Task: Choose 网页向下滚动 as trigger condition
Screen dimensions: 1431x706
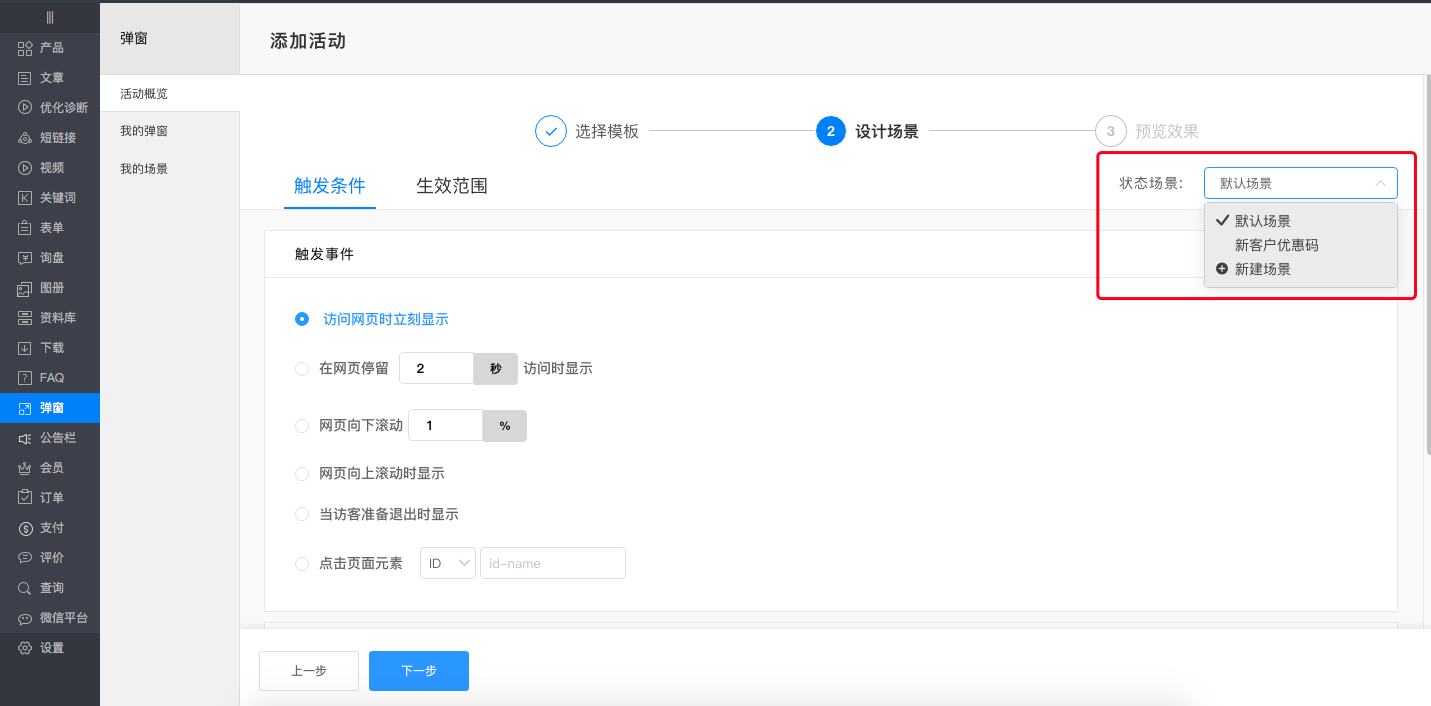Action: tap(302, 425)
